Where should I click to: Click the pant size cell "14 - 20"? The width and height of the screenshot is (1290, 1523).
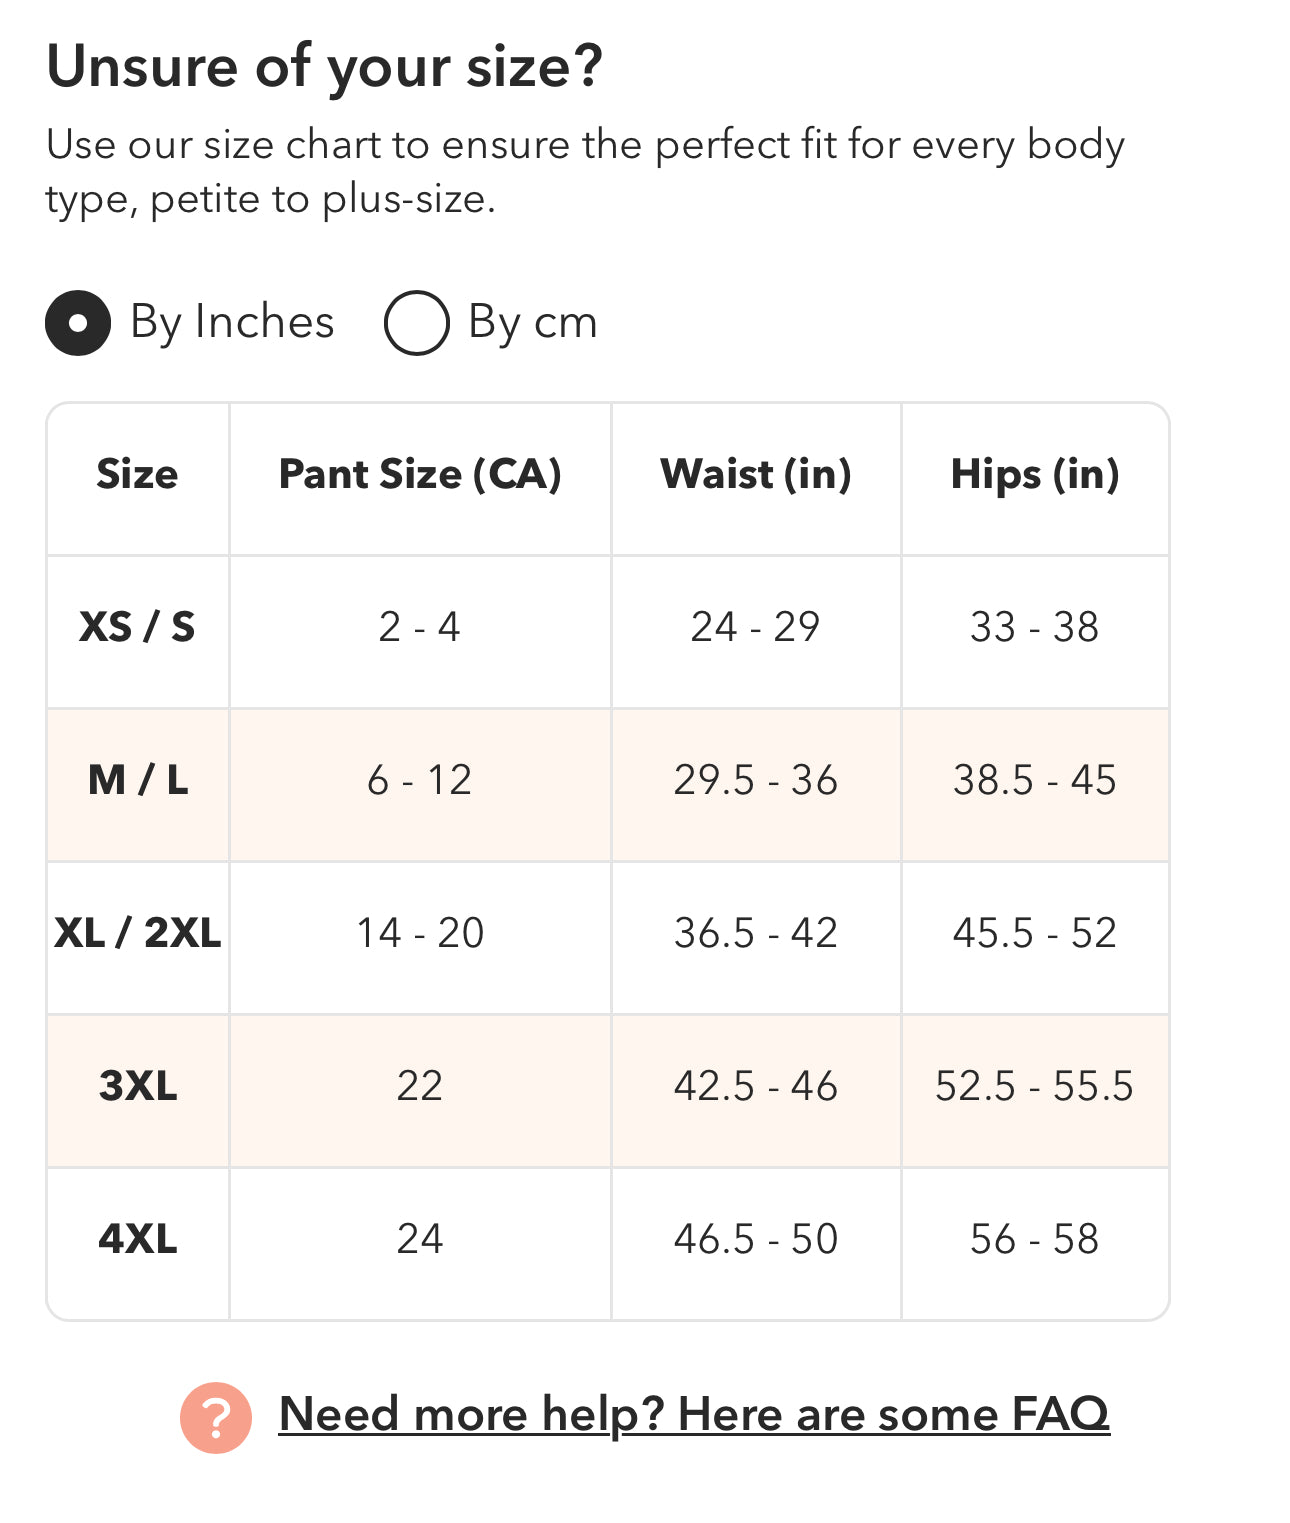click(420, 933)
